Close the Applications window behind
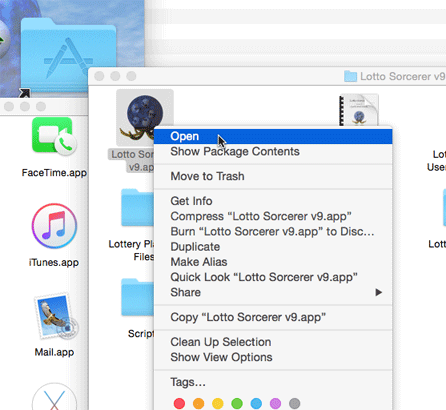 coord(9,107)
